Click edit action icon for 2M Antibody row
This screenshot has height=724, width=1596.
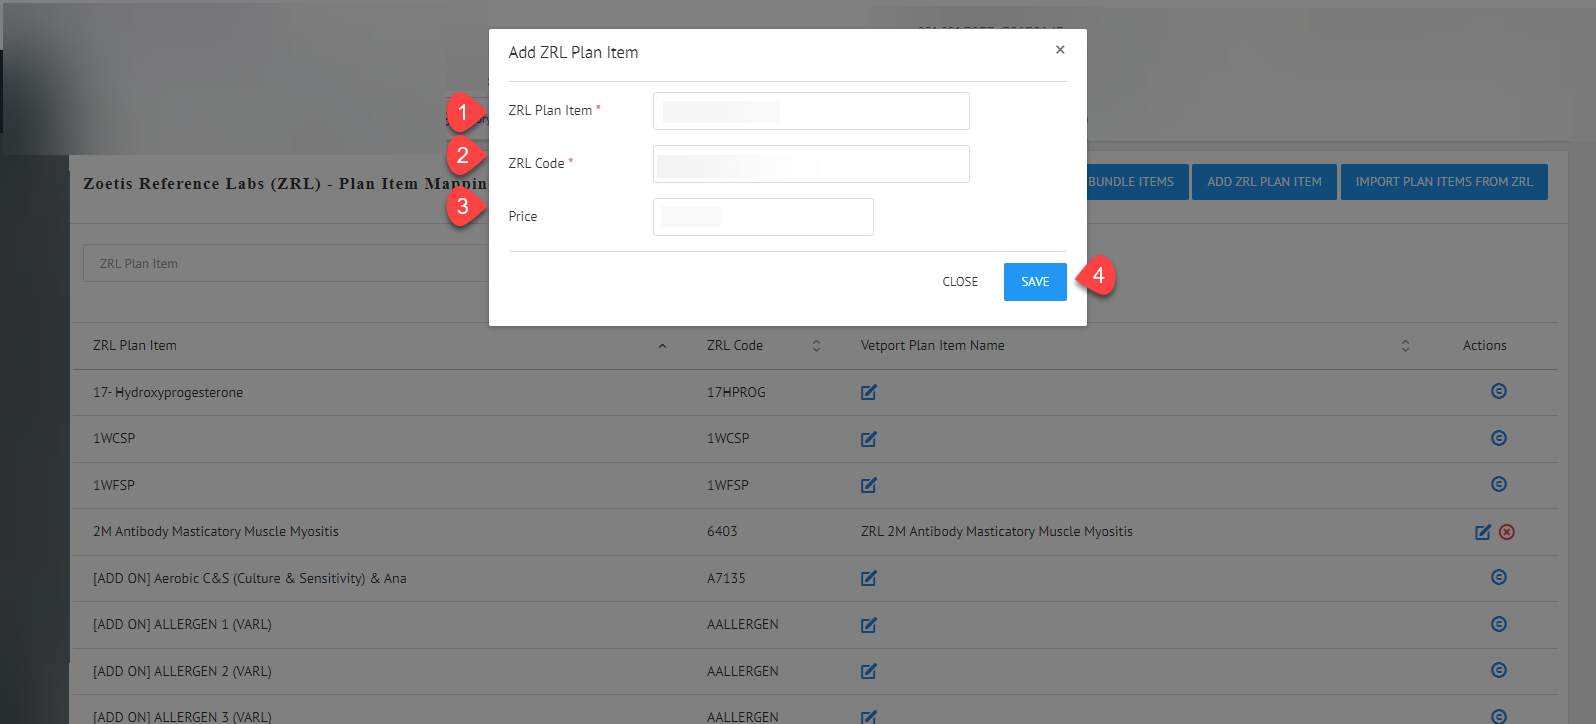coord(1483,532)
